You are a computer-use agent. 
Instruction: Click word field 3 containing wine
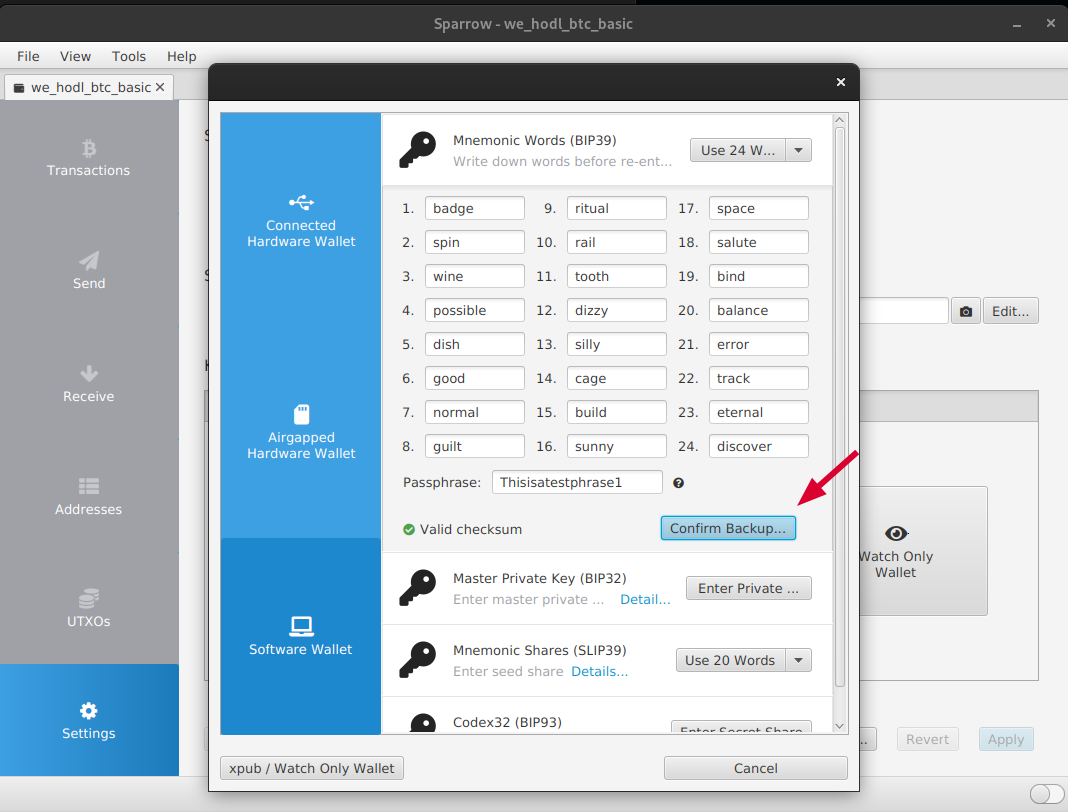[x=475, y=277]
